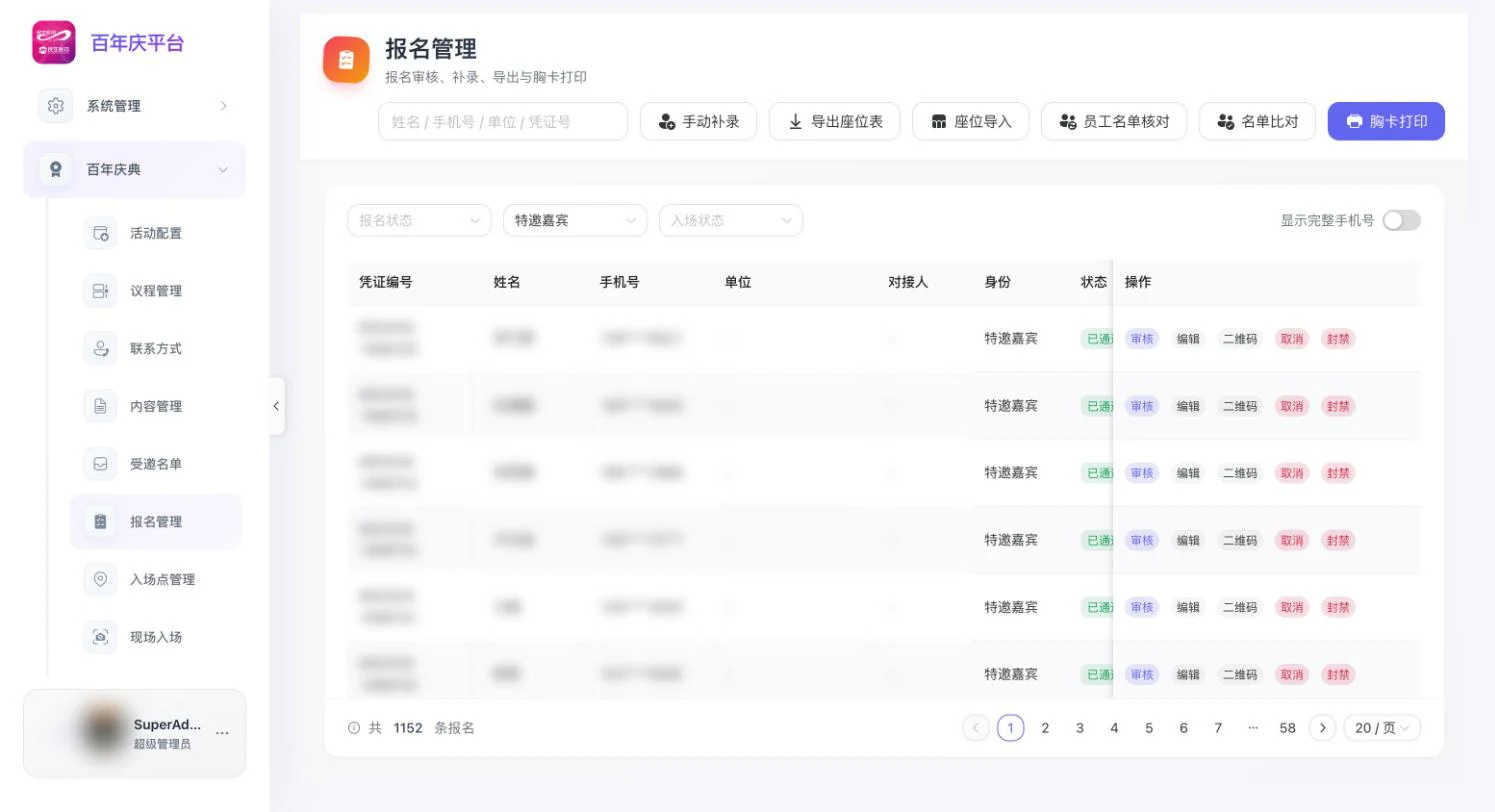Collapse the sidebar with the arrow handle
1495x812 pixels.
[x=276, y=406]
